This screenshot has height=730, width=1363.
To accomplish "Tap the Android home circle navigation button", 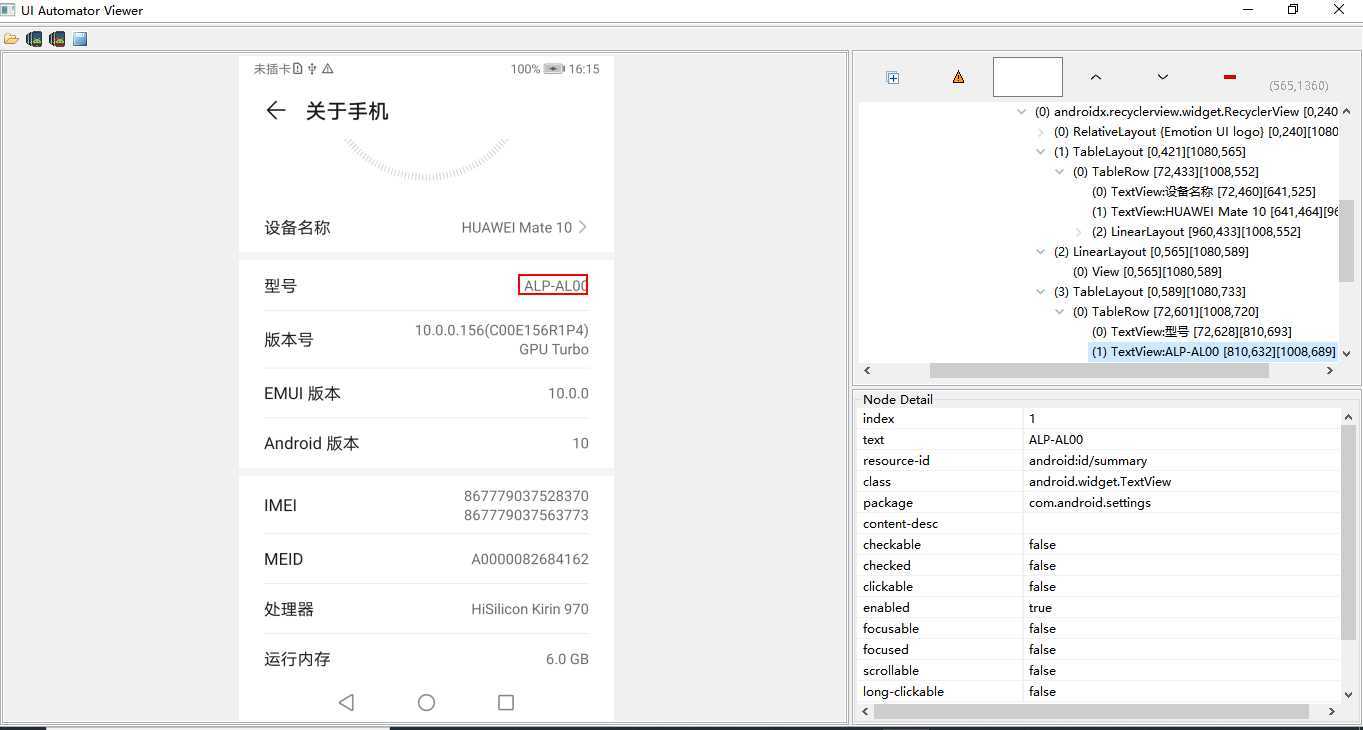I will [426, 702].
